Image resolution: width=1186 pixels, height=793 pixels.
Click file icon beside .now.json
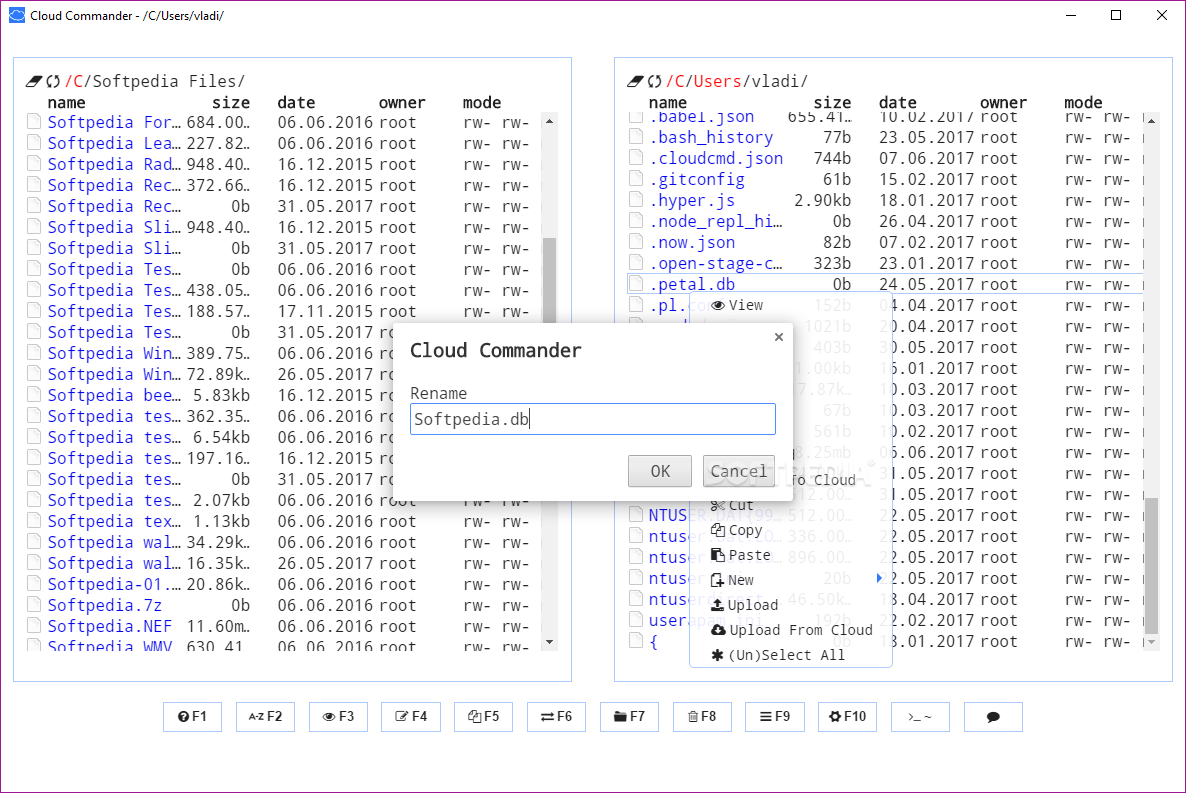pyautogui.click(x=636, y=242)
